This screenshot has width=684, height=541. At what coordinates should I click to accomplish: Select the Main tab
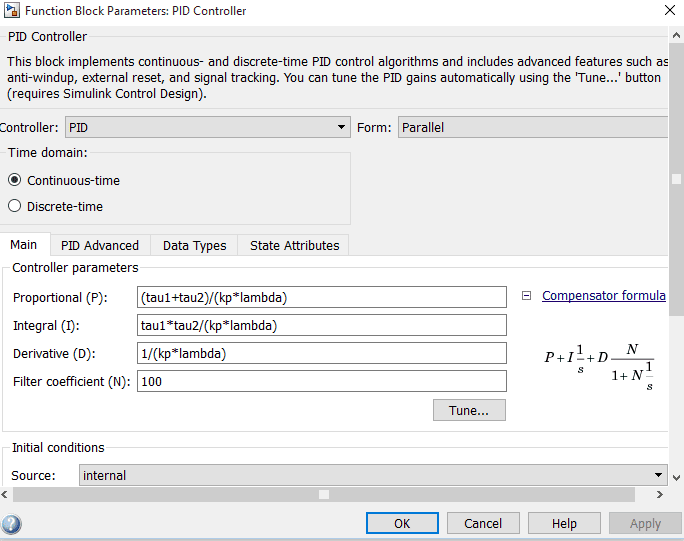(24, 245)
